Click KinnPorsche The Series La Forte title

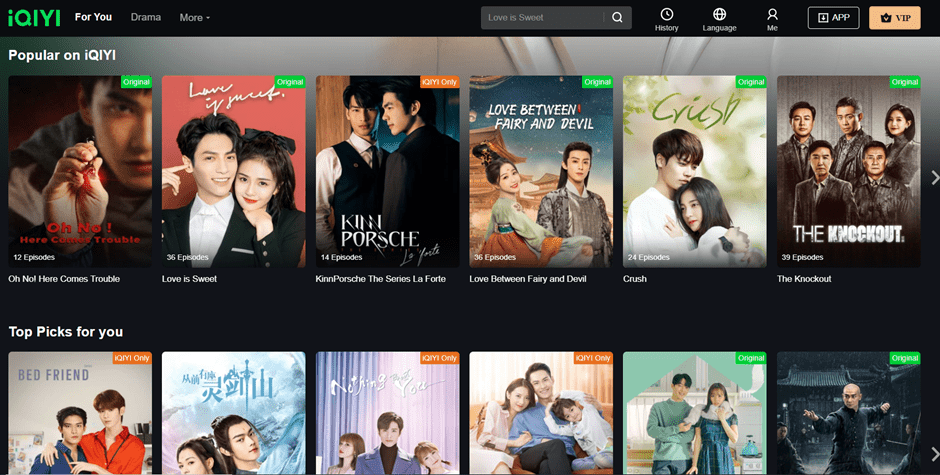tap(381, 279)
